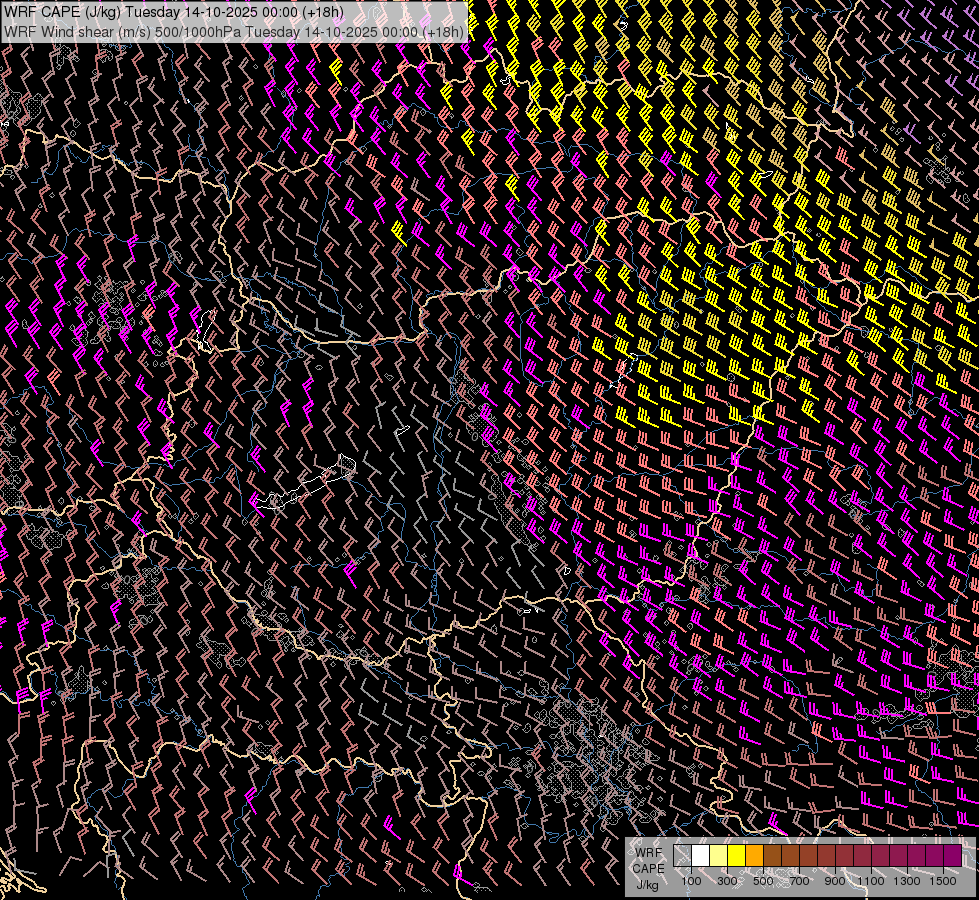Click the 900 legend scale label
Screen dimensions: 979x900
(x=835, y=881)
